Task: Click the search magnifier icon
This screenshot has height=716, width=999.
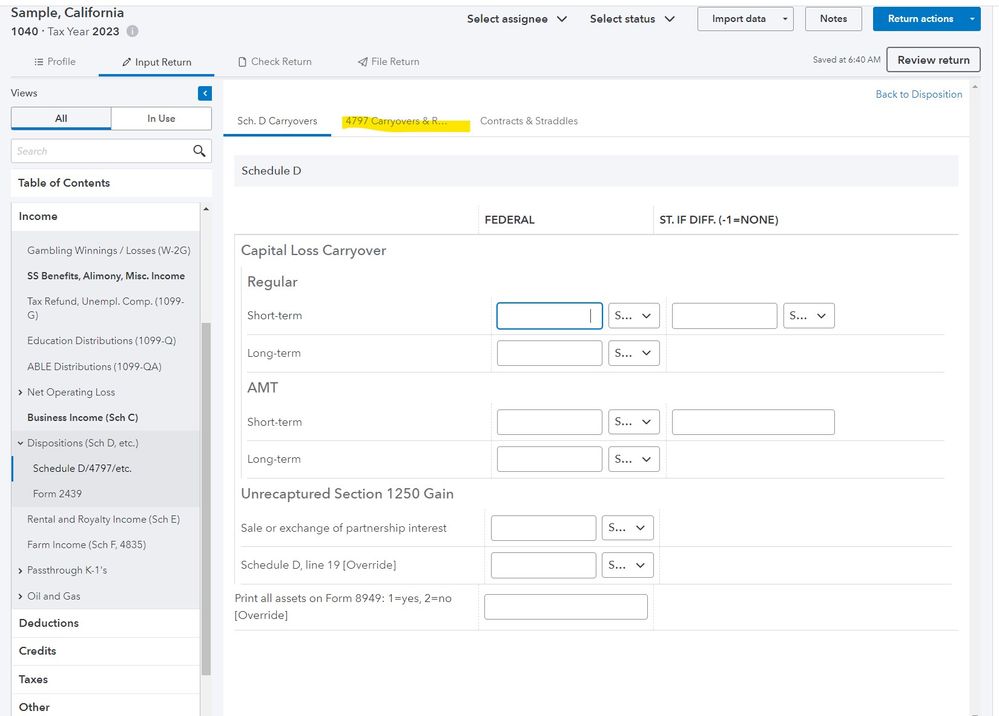Action: coord(200,151)
